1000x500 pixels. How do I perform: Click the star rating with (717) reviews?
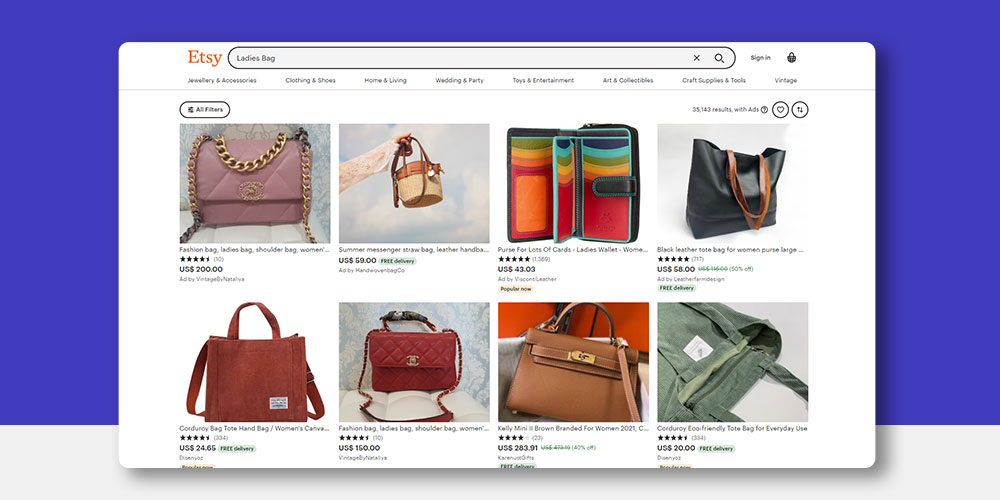(680, 260)
